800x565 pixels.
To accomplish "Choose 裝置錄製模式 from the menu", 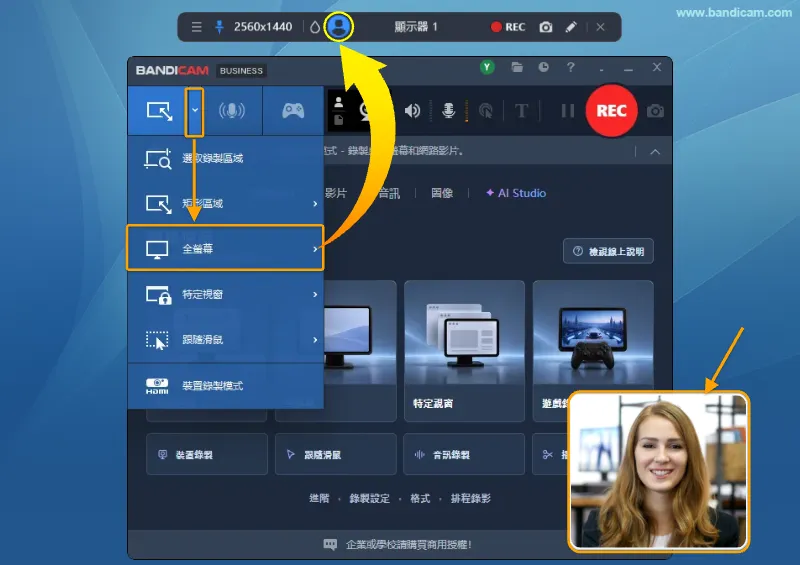I will pos(226,386).
